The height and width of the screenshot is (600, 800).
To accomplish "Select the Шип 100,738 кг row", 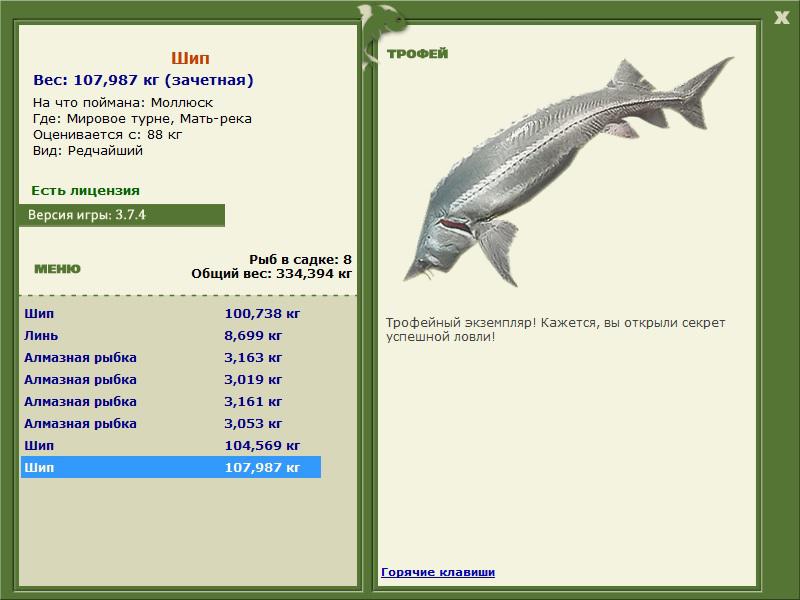I will pyautogui.click(x=171, y=313).
